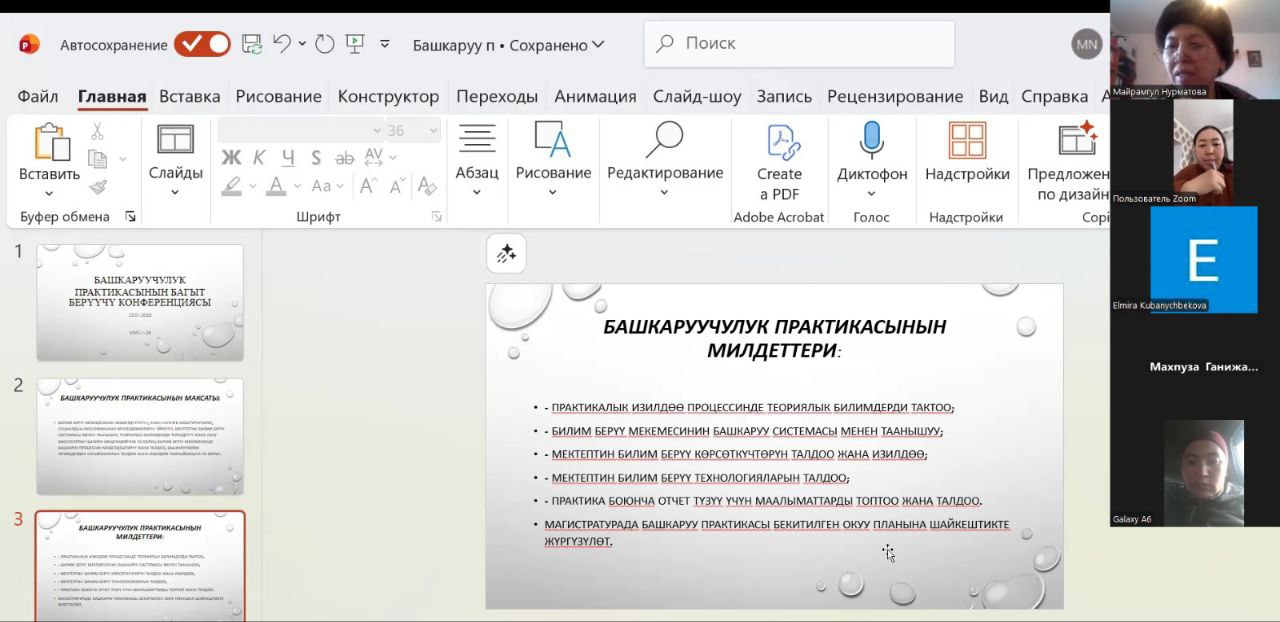Screen dimensions: 1280x622
Task: Switch to the Вставка ribbon tab
Action: pos(189,96)
